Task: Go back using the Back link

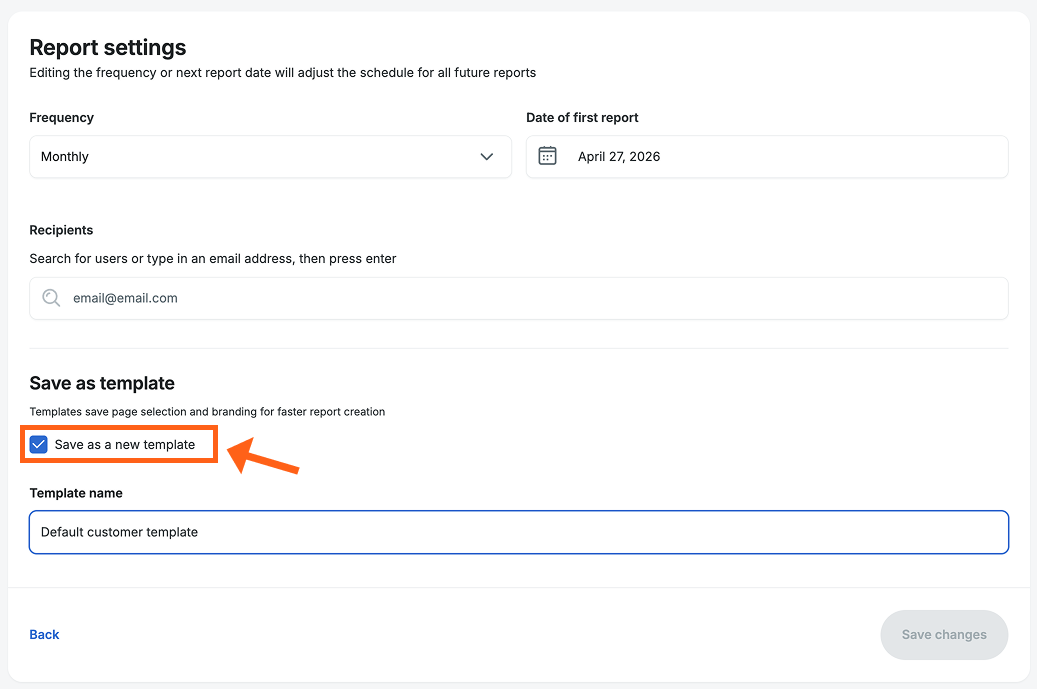Action: click(44, 634)
